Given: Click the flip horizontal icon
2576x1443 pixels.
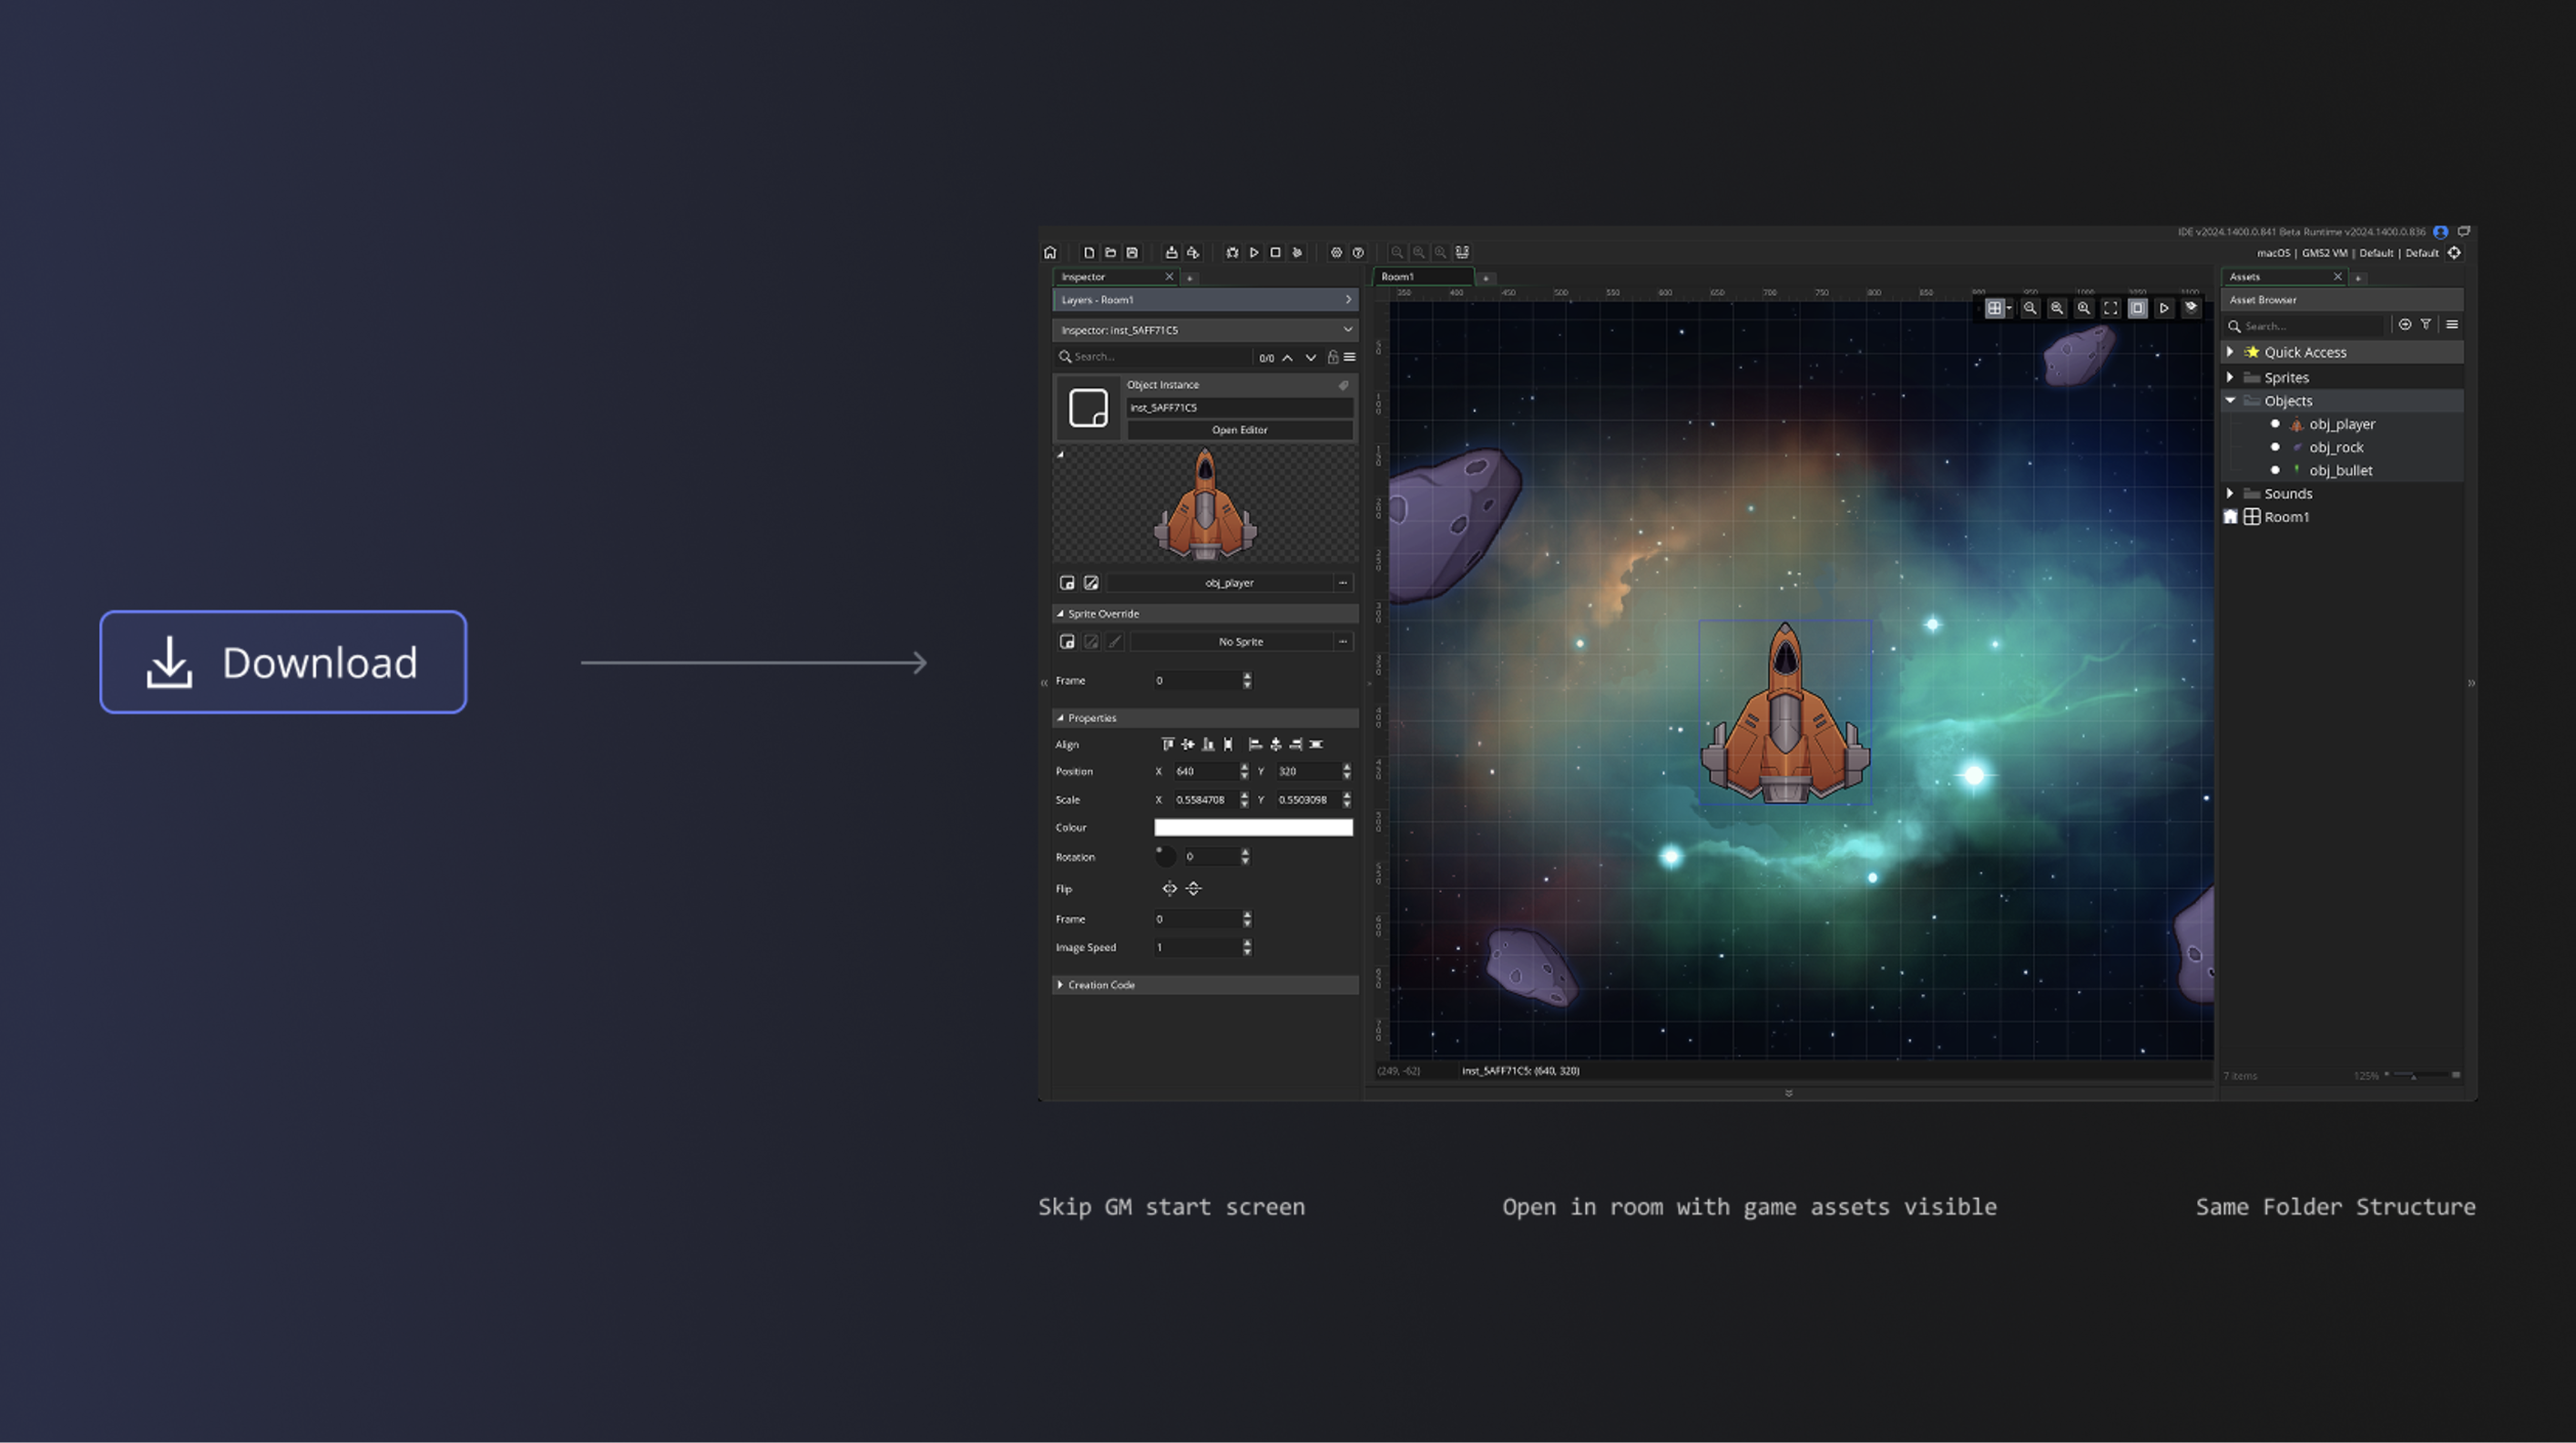Looking at the screenshot, I should coord(1169,889).
